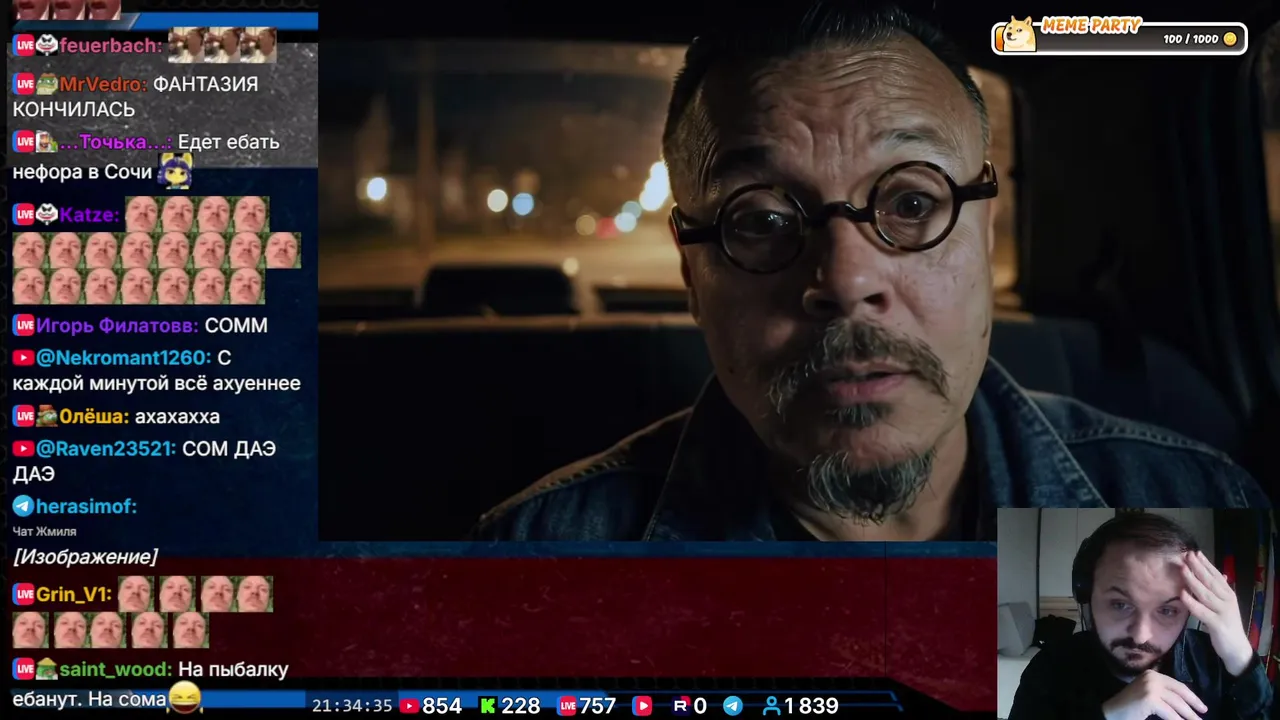Click the username Katze in chat
This screenshot has height=720, width=1280.
[89, 215]
